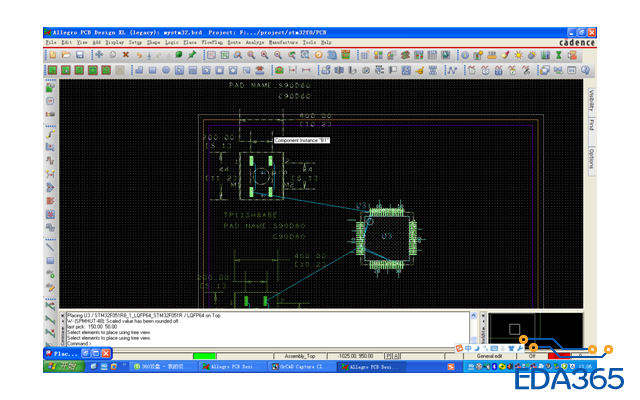Switch to the Visibility side tab
Viewport: 640px width, 400px height.
click(592, 98)
